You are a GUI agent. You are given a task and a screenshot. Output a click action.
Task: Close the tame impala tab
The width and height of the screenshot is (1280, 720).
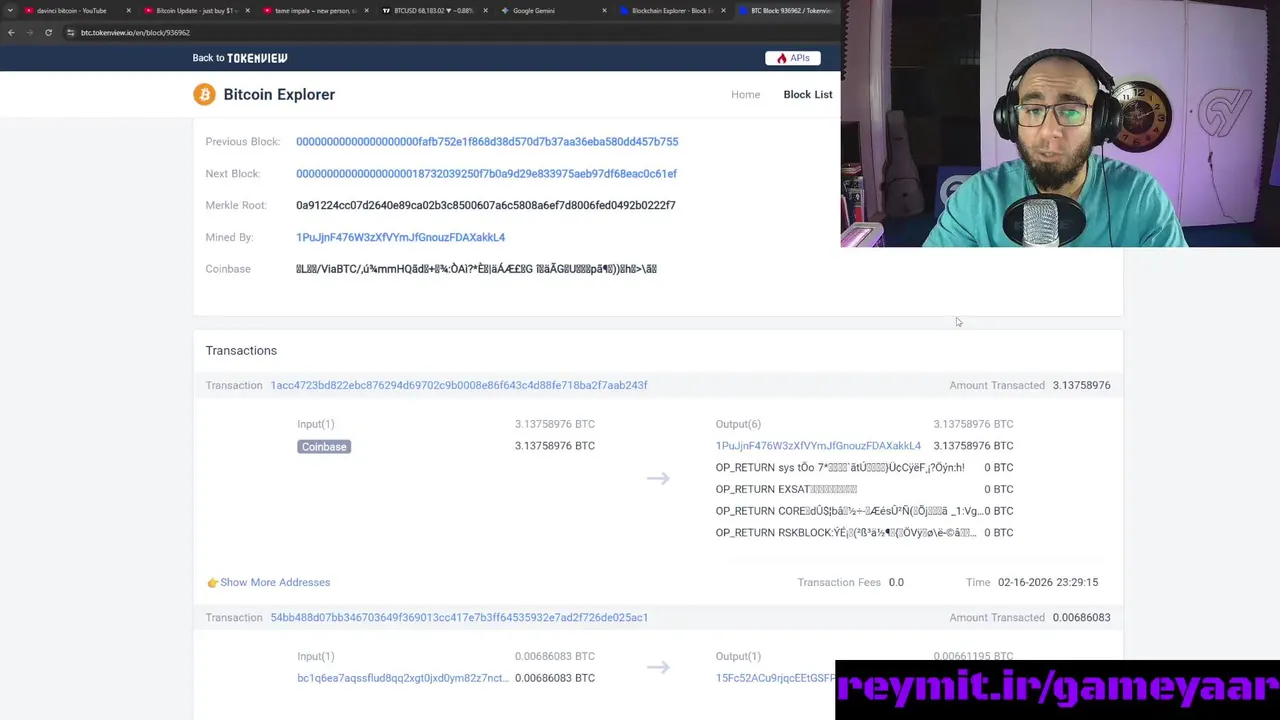coord(367,10)
